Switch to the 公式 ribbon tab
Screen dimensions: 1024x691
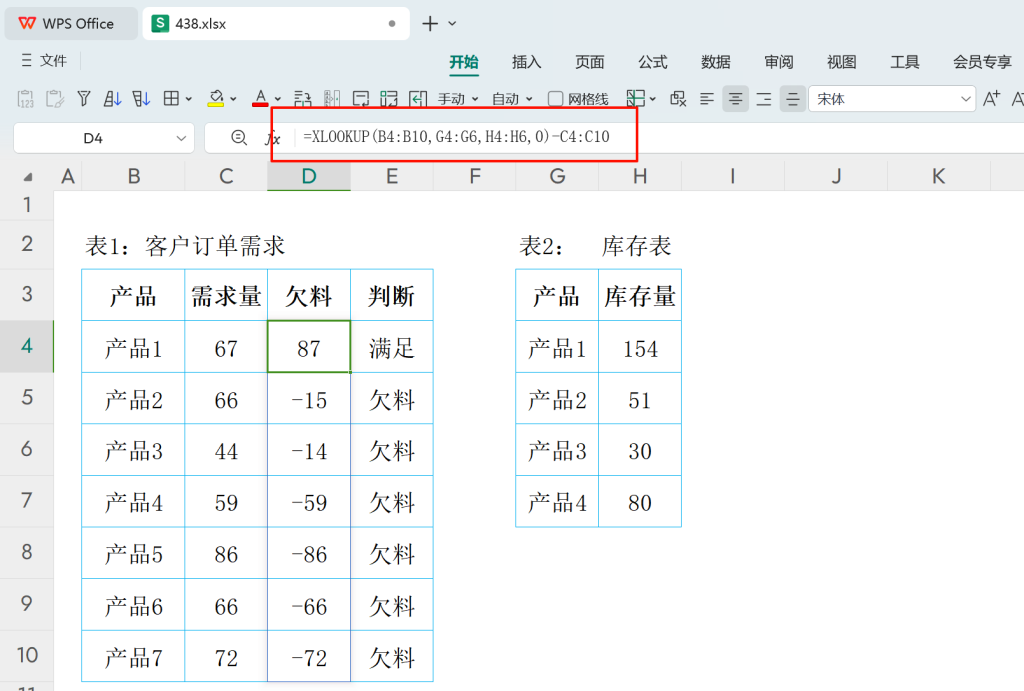click(653, 62)
